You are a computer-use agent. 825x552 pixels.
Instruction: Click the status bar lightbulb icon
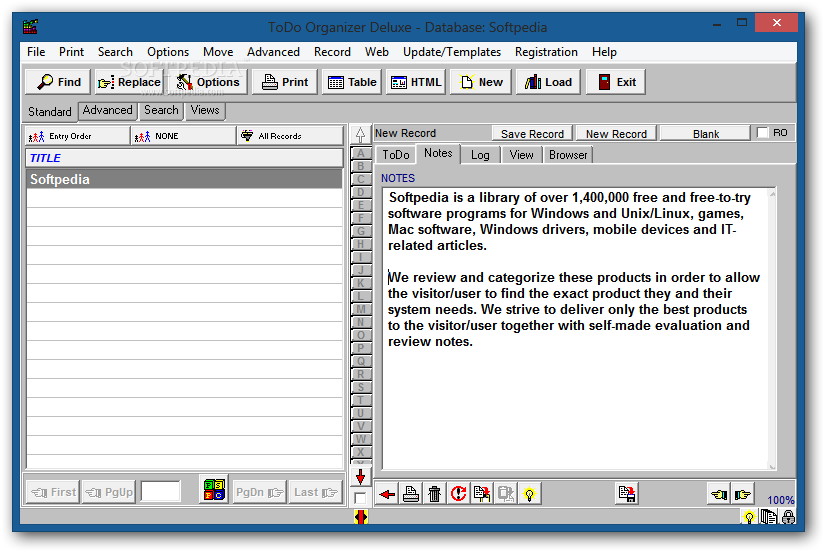(x=749, y=517)
